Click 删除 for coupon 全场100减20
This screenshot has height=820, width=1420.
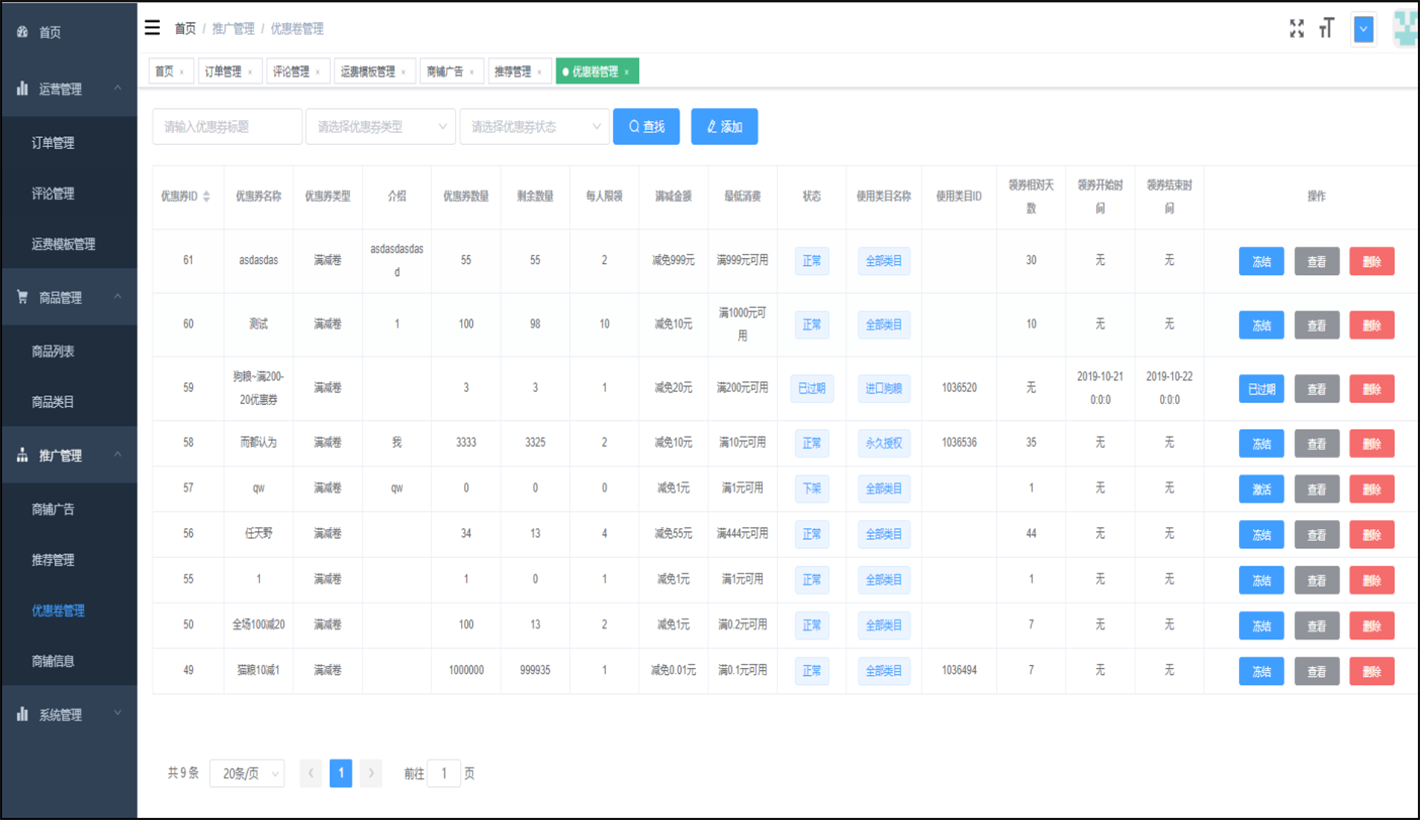(x=1372, y=626)
